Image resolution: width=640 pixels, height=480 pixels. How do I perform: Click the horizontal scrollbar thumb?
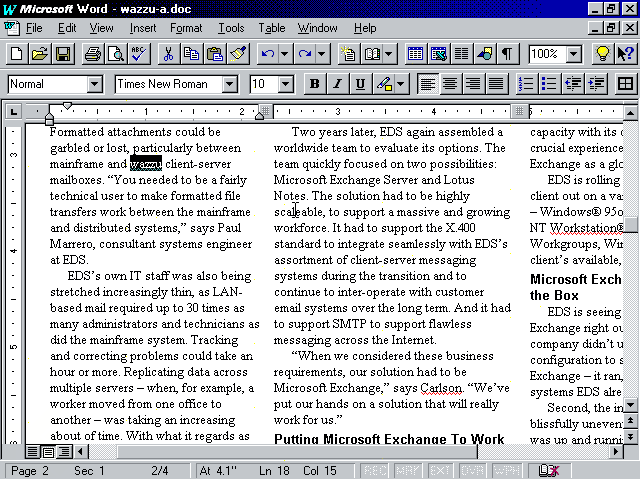[x=297, y=451]
